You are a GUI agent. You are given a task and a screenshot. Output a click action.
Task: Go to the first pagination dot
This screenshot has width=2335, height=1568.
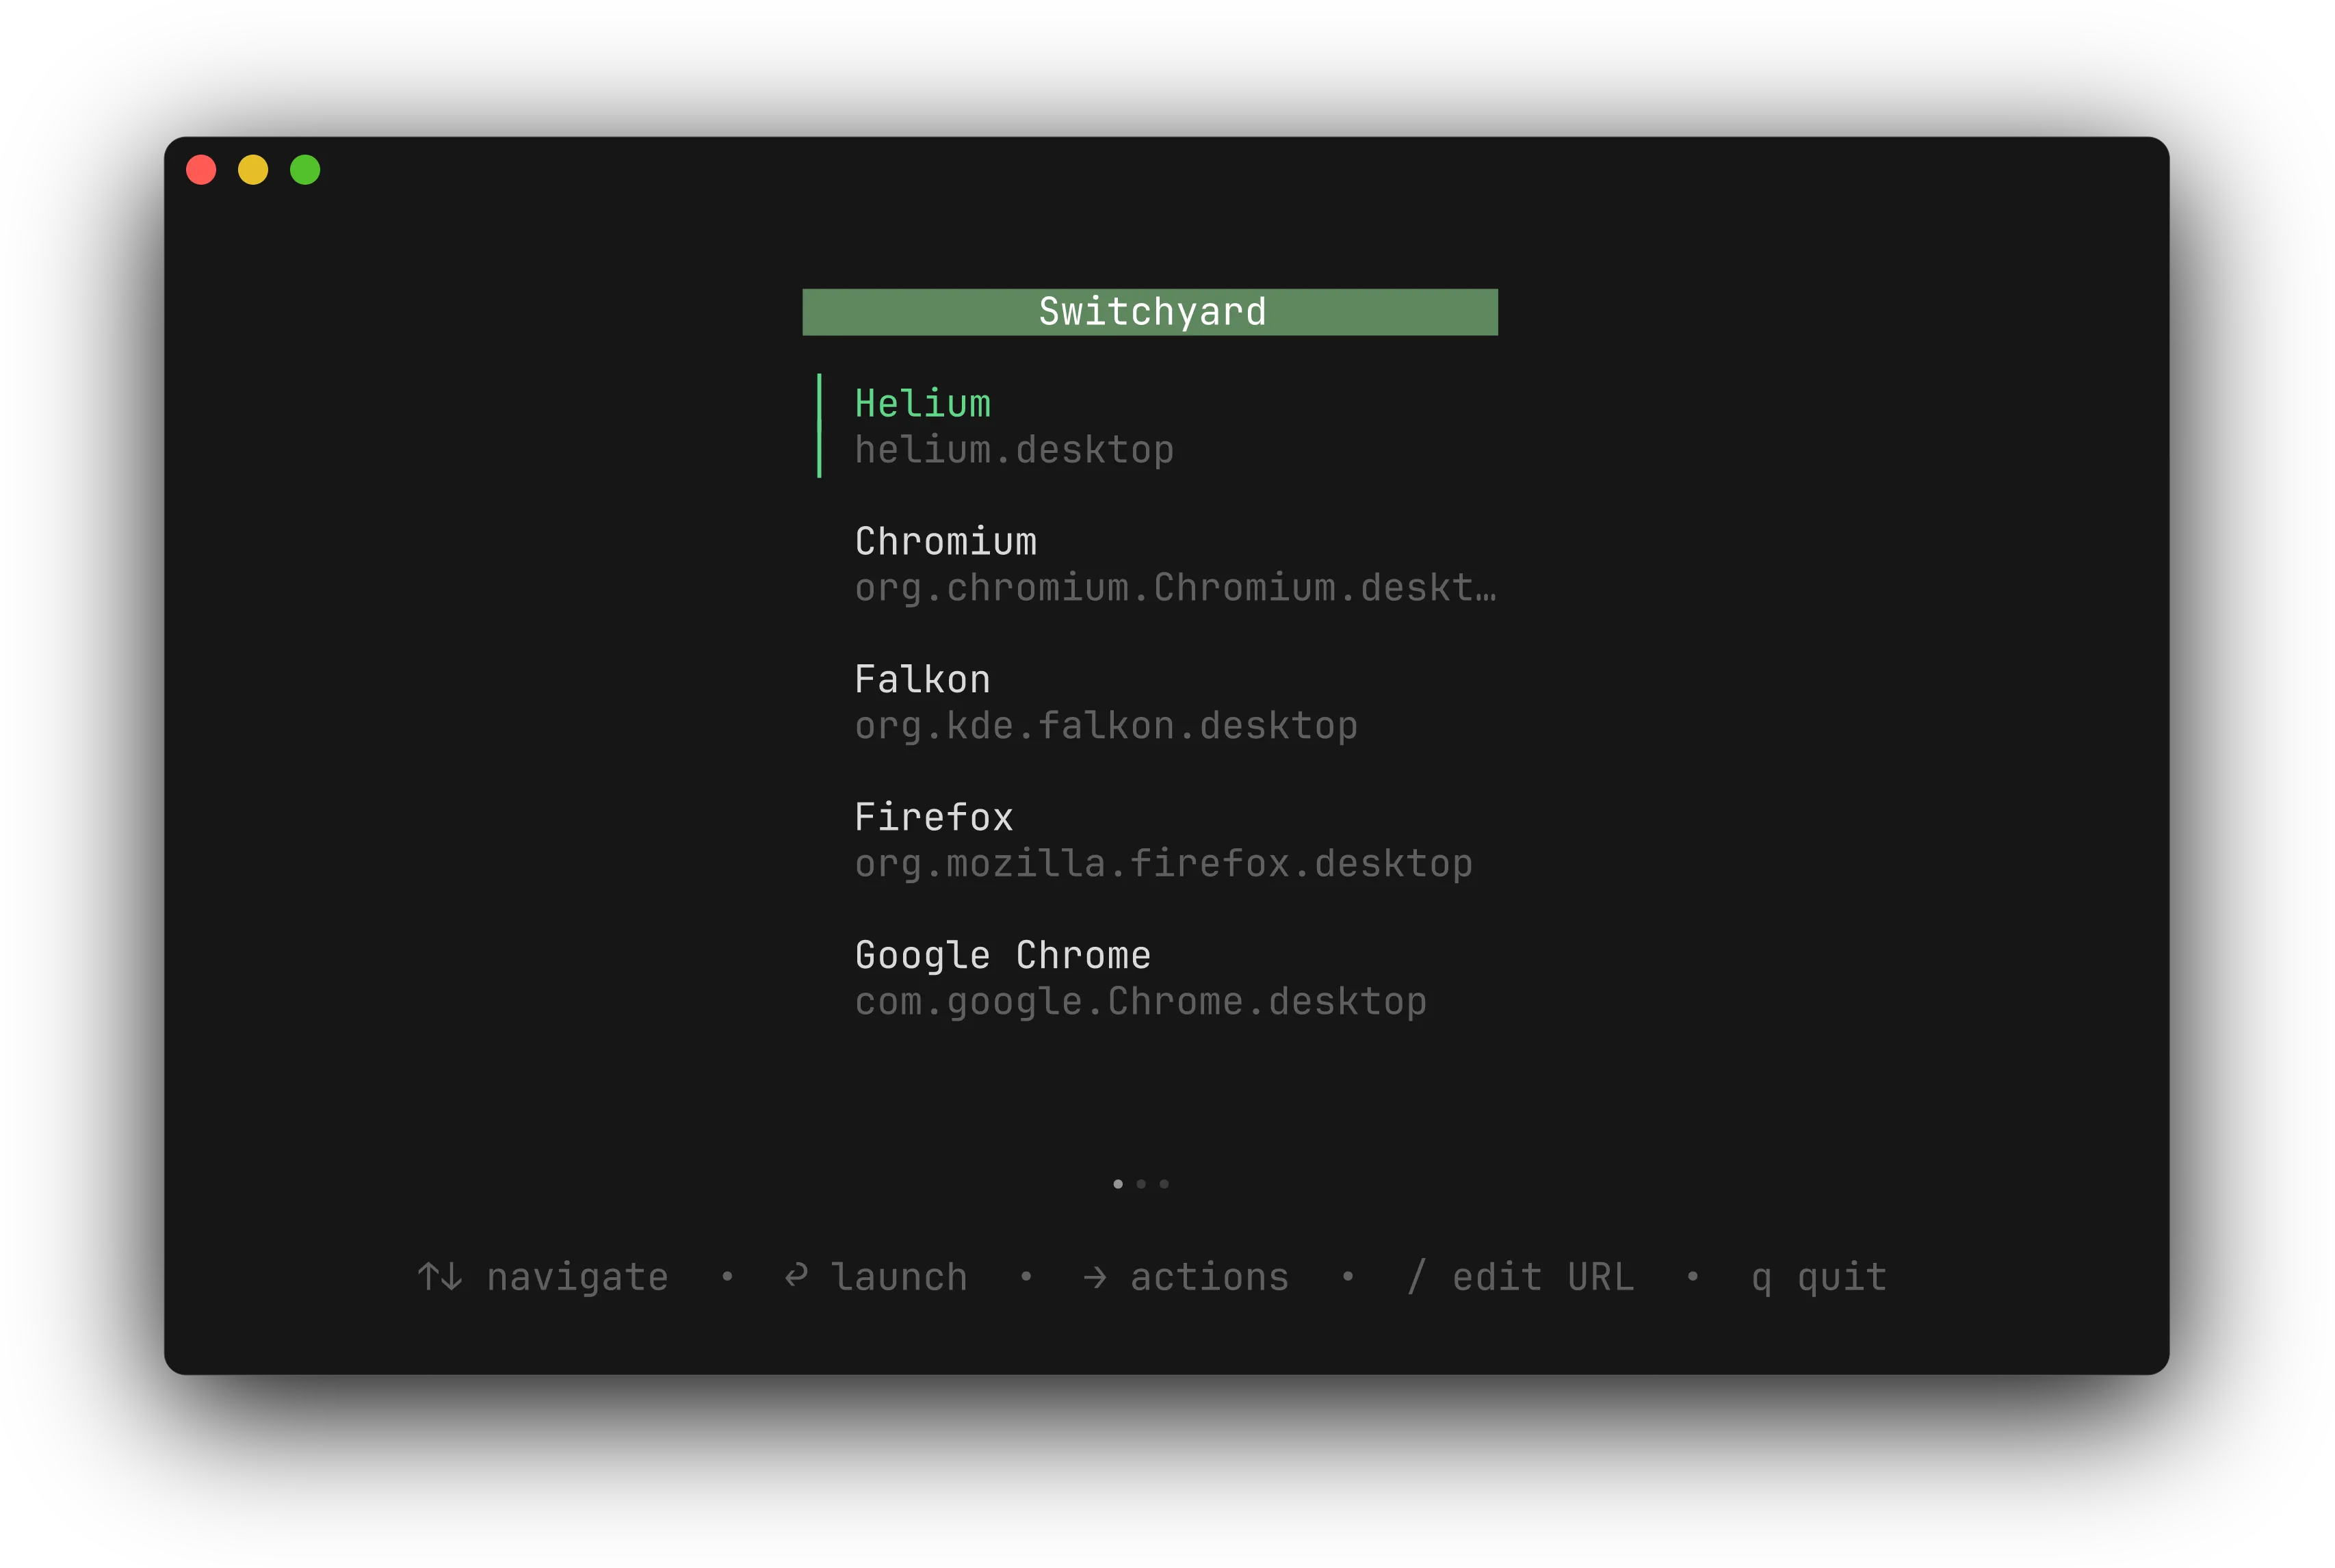coord(1118,1184)
